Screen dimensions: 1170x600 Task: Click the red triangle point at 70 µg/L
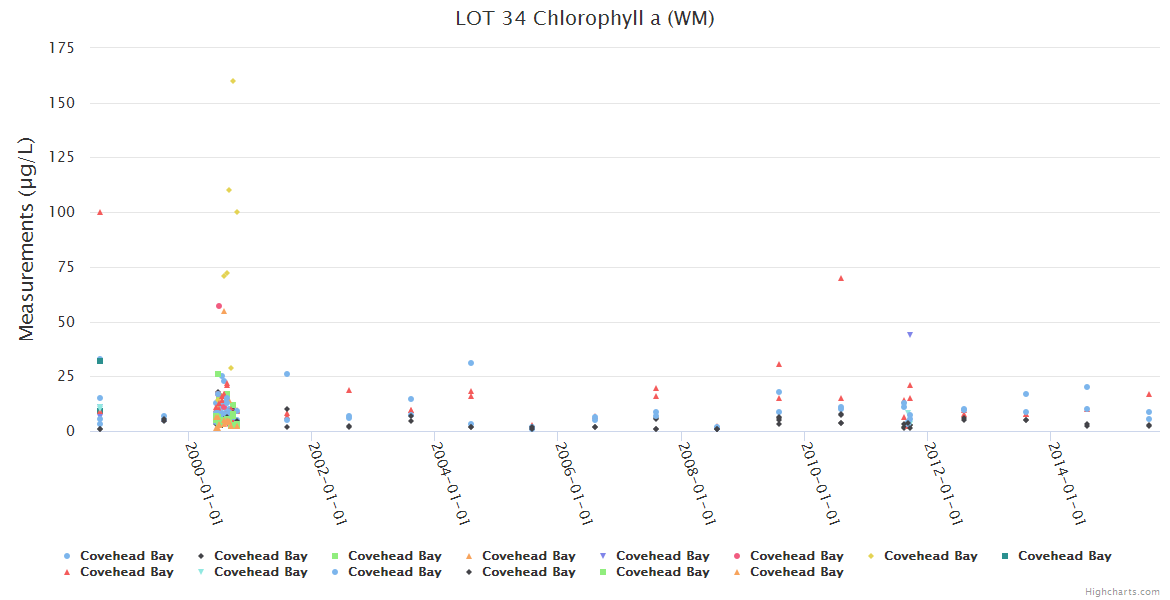tap(841, 278)
